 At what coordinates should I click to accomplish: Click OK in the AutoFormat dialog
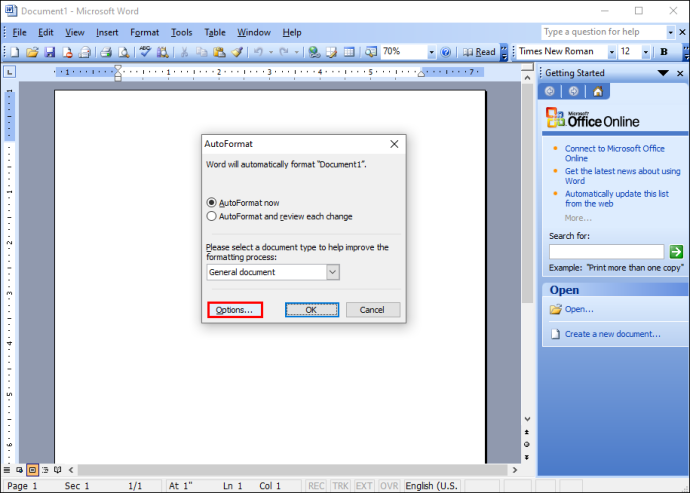coord(312,309)
